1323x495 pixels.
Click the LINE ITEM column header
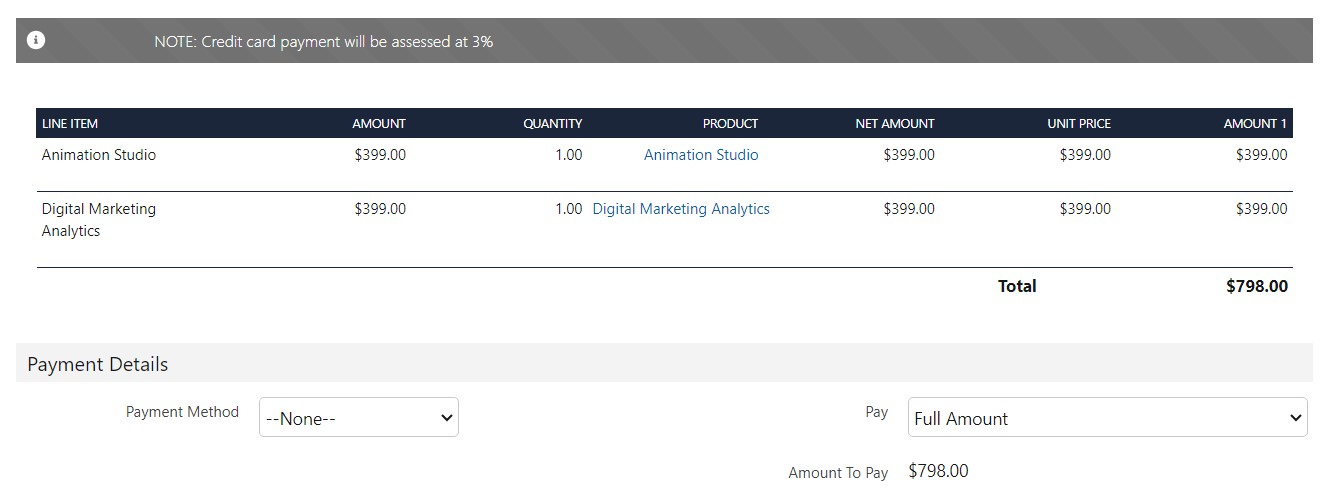point(70,124)
